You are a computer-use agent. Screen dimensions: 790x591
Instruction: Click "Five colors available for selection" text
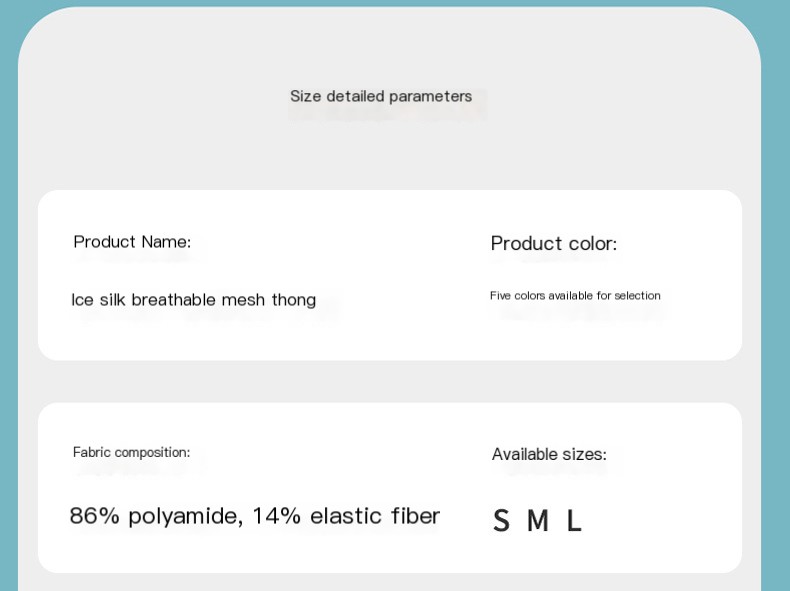tap(575, 296)
